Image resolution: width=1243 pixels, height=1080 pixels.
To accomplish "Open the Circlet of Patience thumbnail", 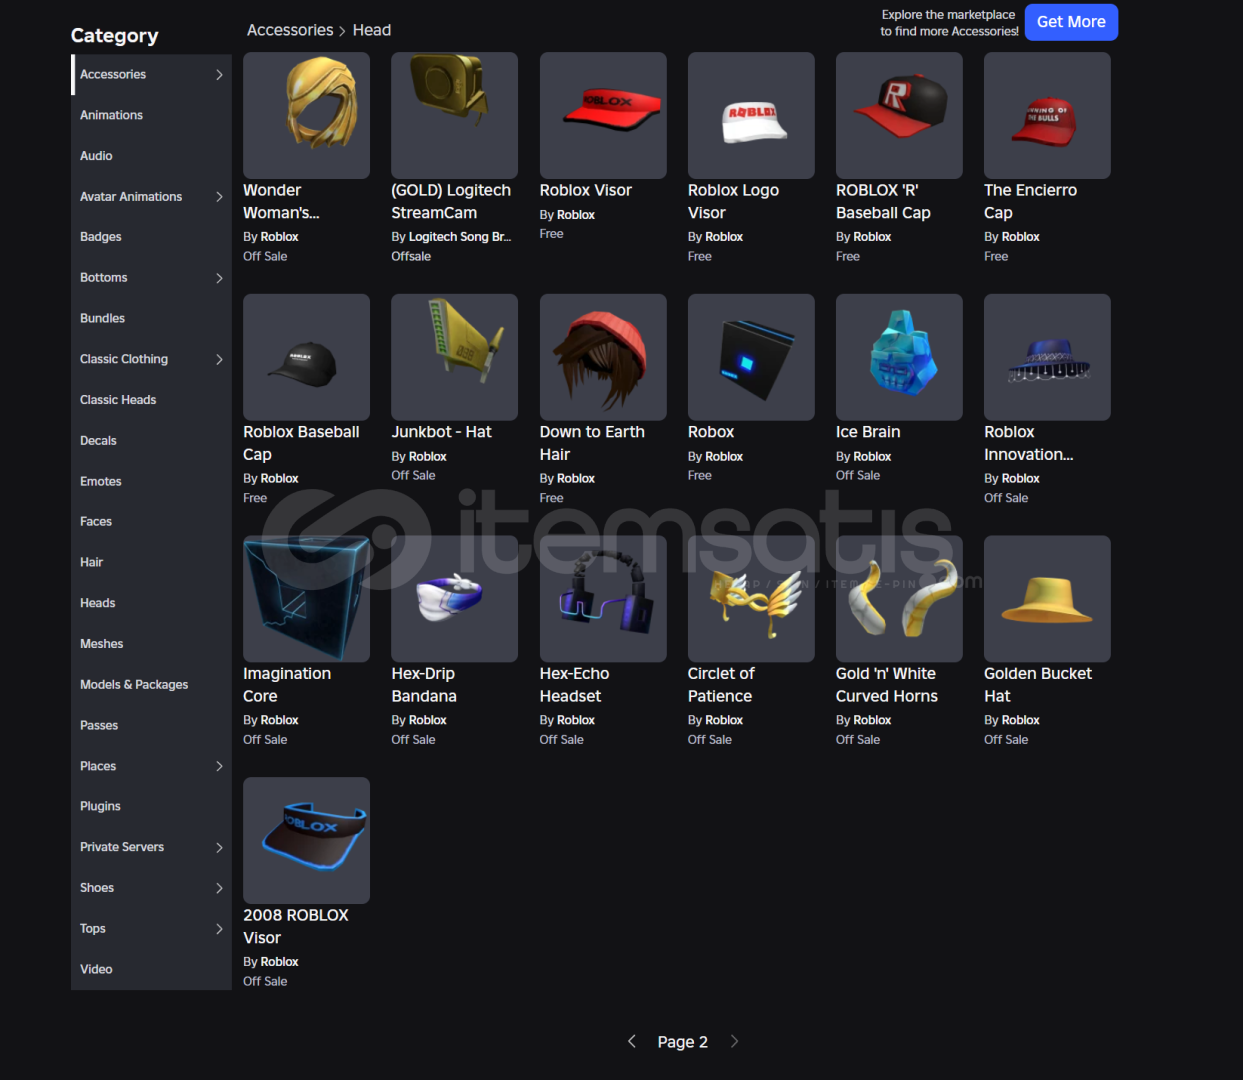I will pyautogui.click(x=751, y=598).
